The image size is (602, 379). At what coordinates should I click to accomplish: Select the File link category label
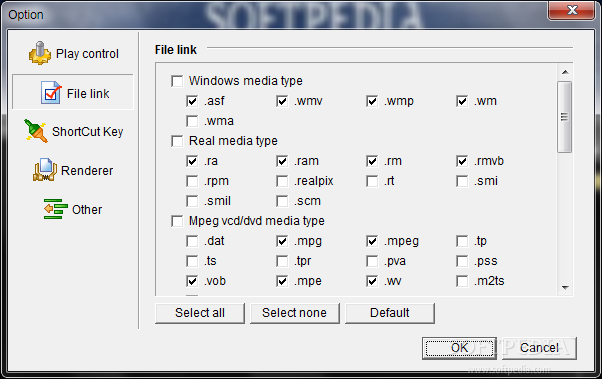pyautogui.click(x=88, y=93)
